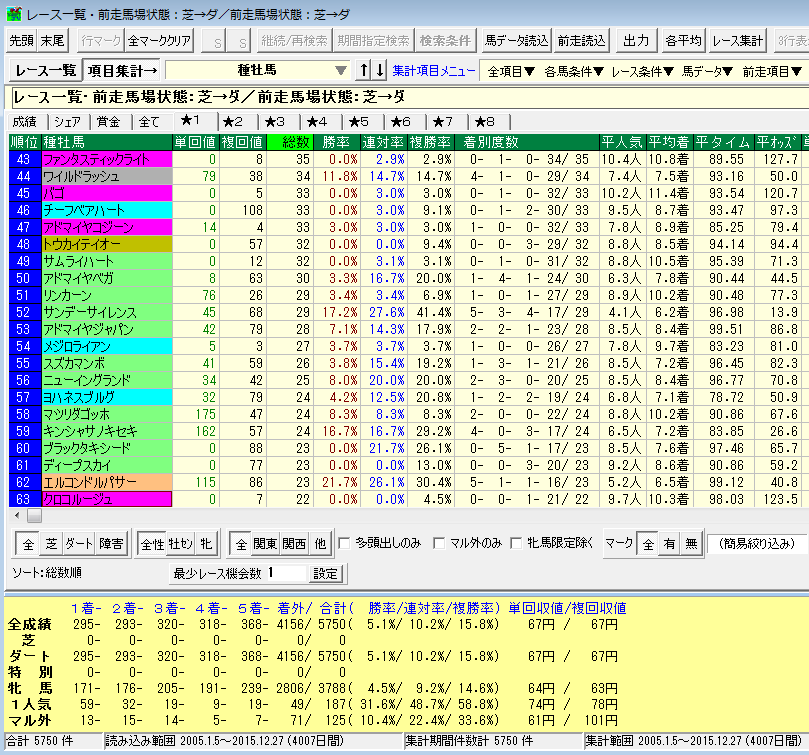This screenshot has height=755, width=809.
Task: Expand the 全項目▼ menu
Action: 511,71
